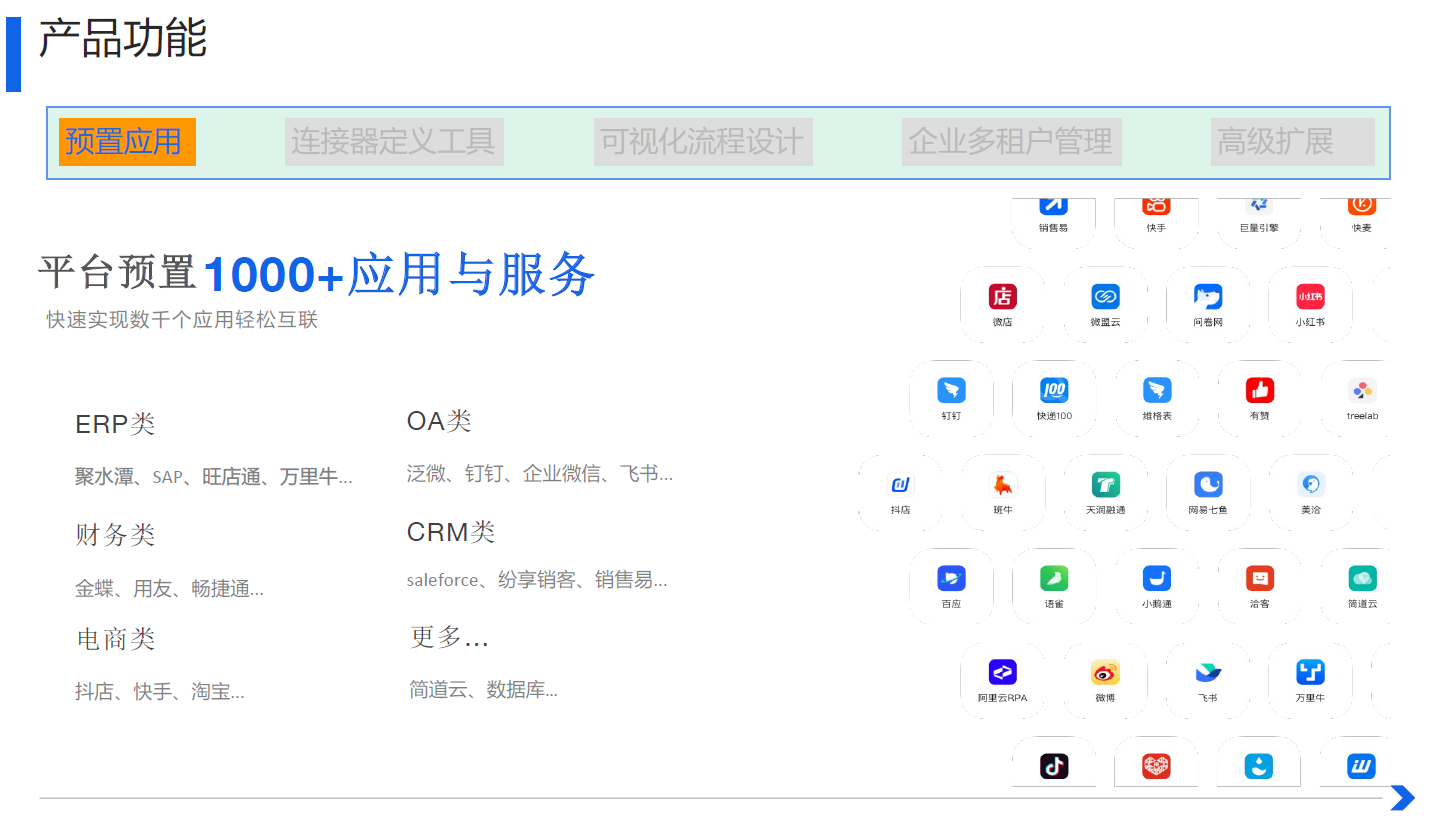Open the 微博 app icon
Viewport: 1429px width, 820px height.
coord(1105,672)
